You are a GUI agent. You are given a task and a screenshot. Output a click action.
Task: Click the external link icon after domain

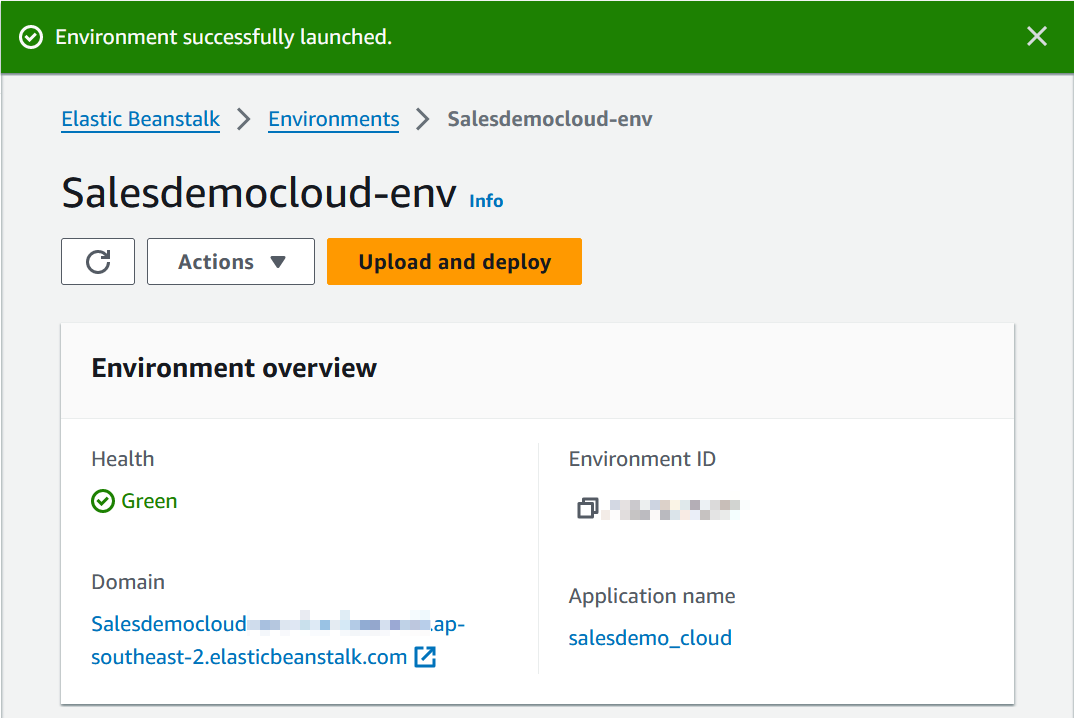coord(425,657)
